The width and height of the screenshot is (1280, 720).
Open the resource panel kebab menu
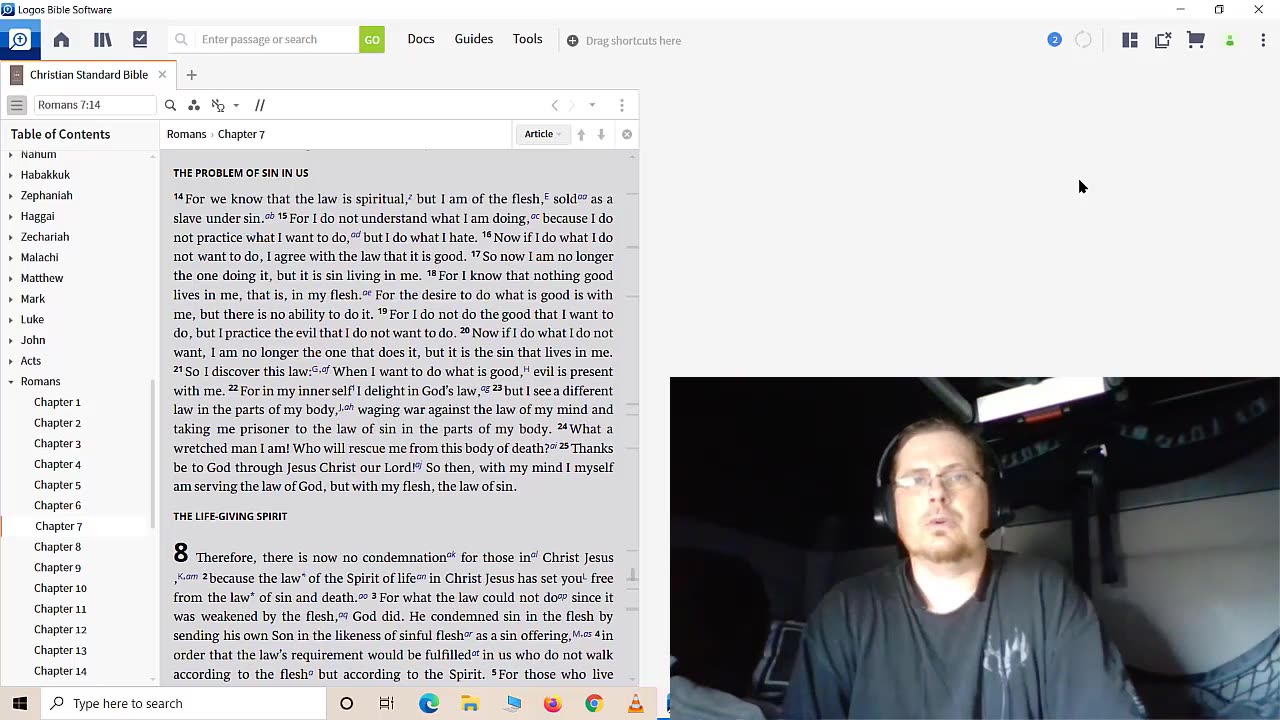tap(622, 105)
